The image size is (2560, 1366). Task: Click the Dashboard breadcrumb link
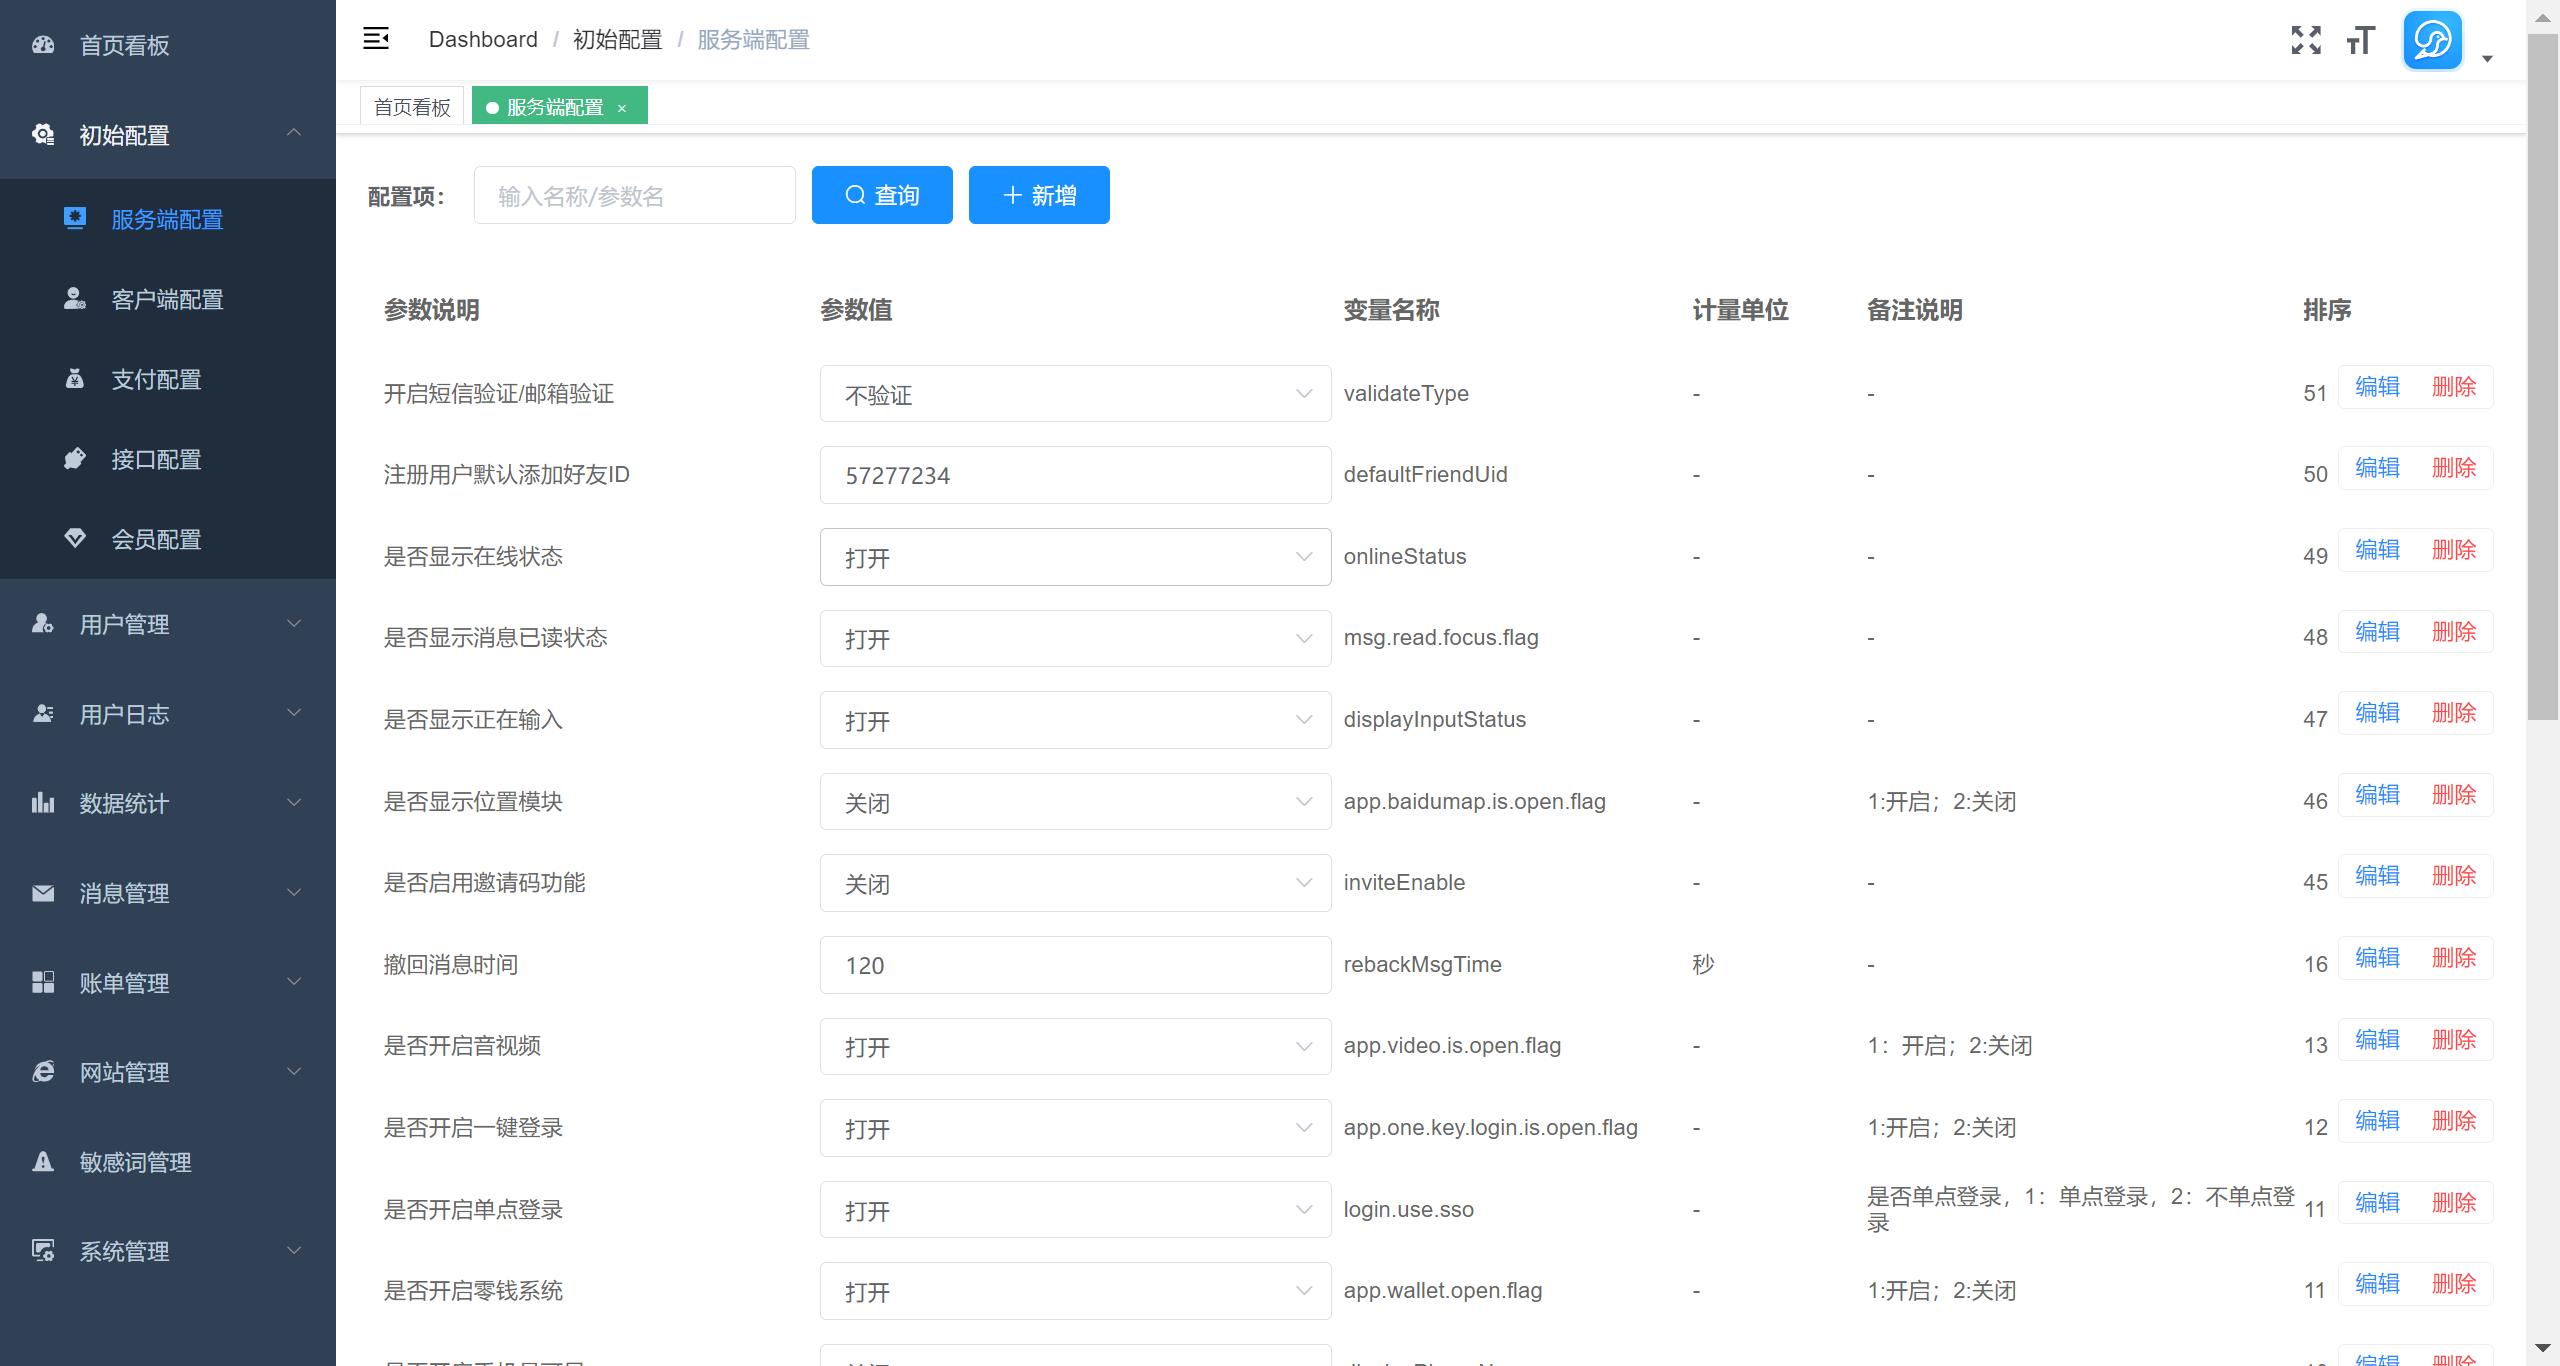point(483,39)
